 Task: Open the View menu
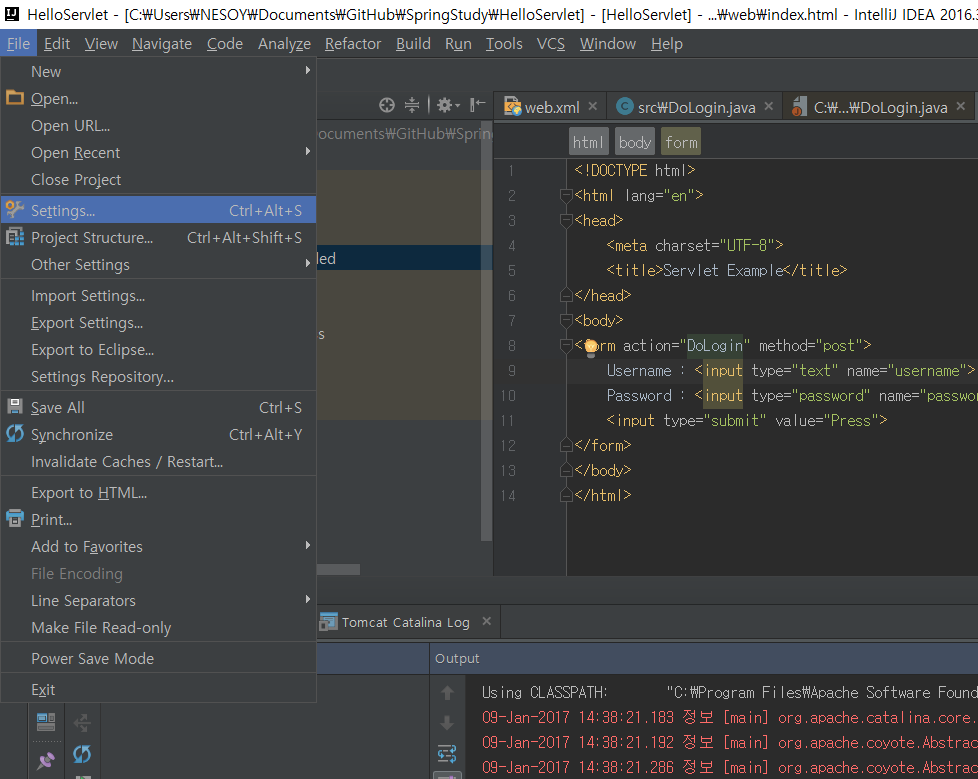101,44
